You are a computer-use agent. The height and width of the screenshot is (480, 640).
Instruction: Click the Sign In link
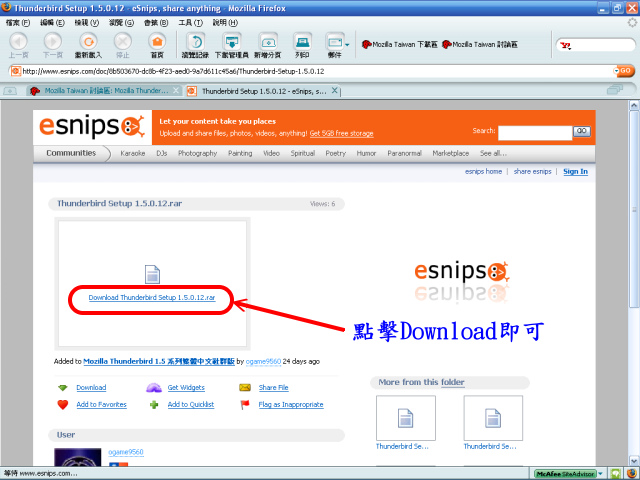576,171
